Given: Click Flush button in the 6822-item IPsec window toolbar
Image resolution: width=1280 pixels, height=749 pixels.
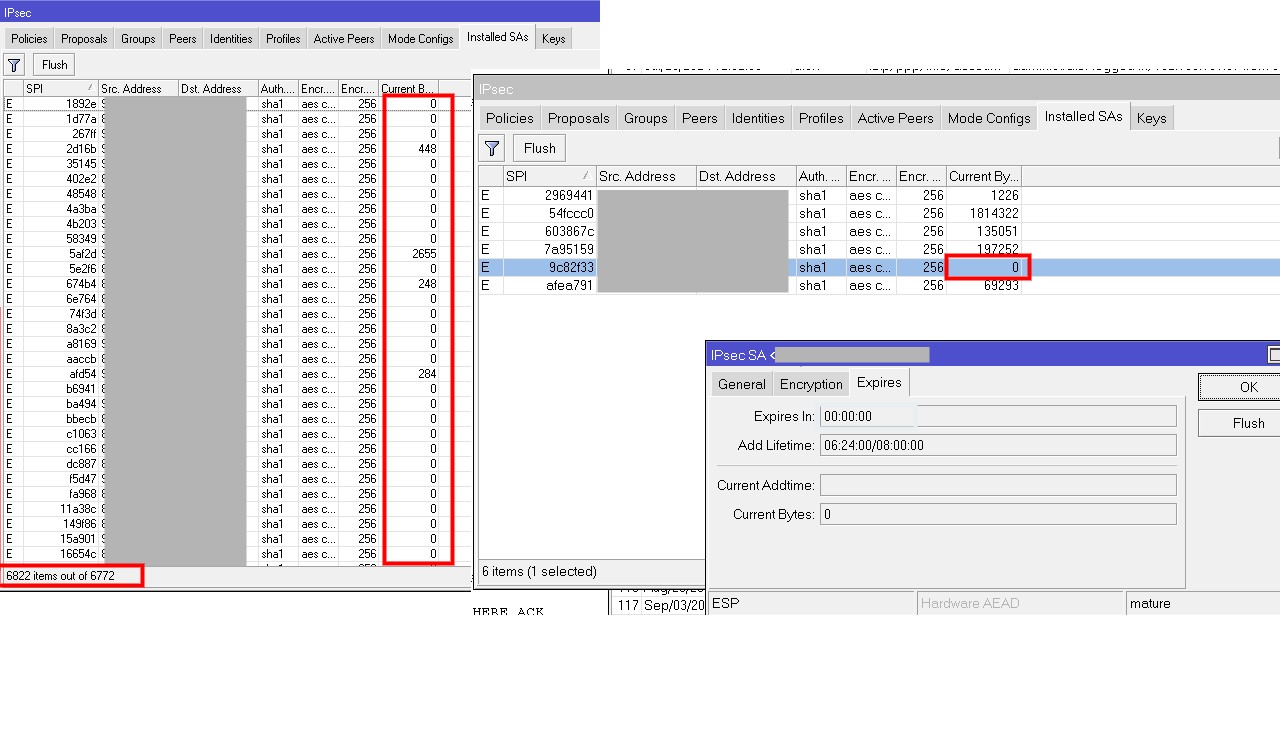Looking at the screenshot, I should (x=55, y=65).
